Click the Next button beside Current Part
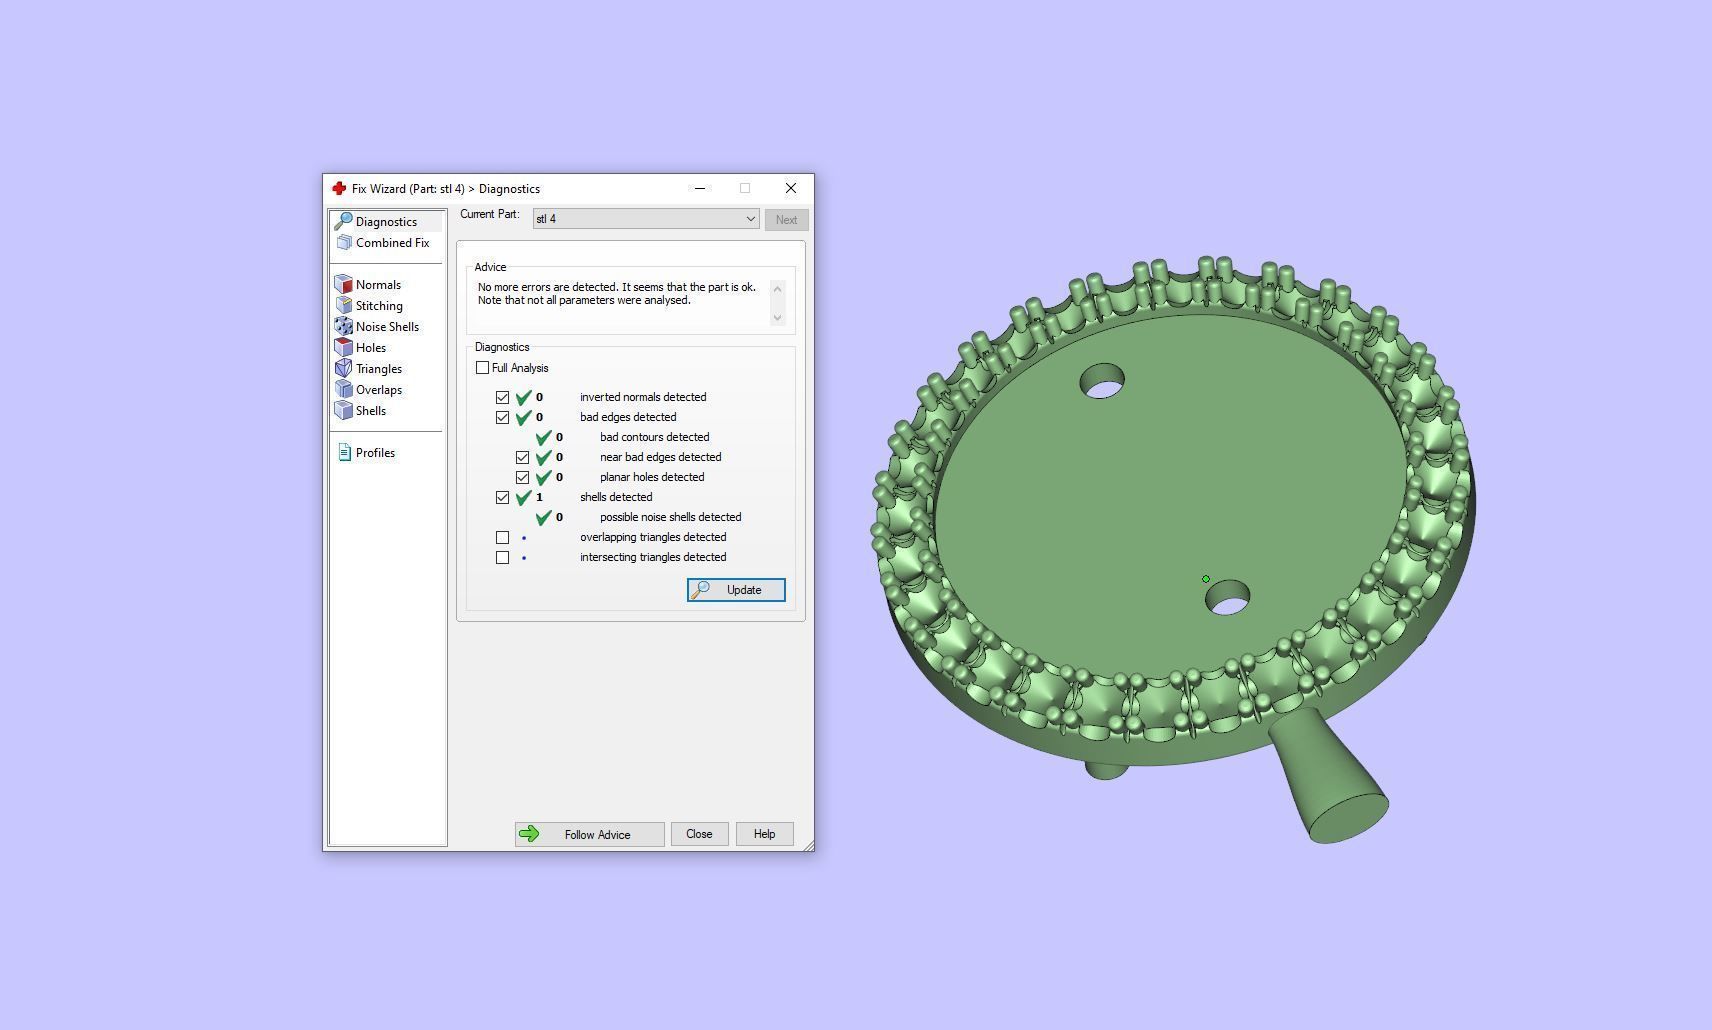This screenshot has height=1030, width=1712. tap(786, 220)
